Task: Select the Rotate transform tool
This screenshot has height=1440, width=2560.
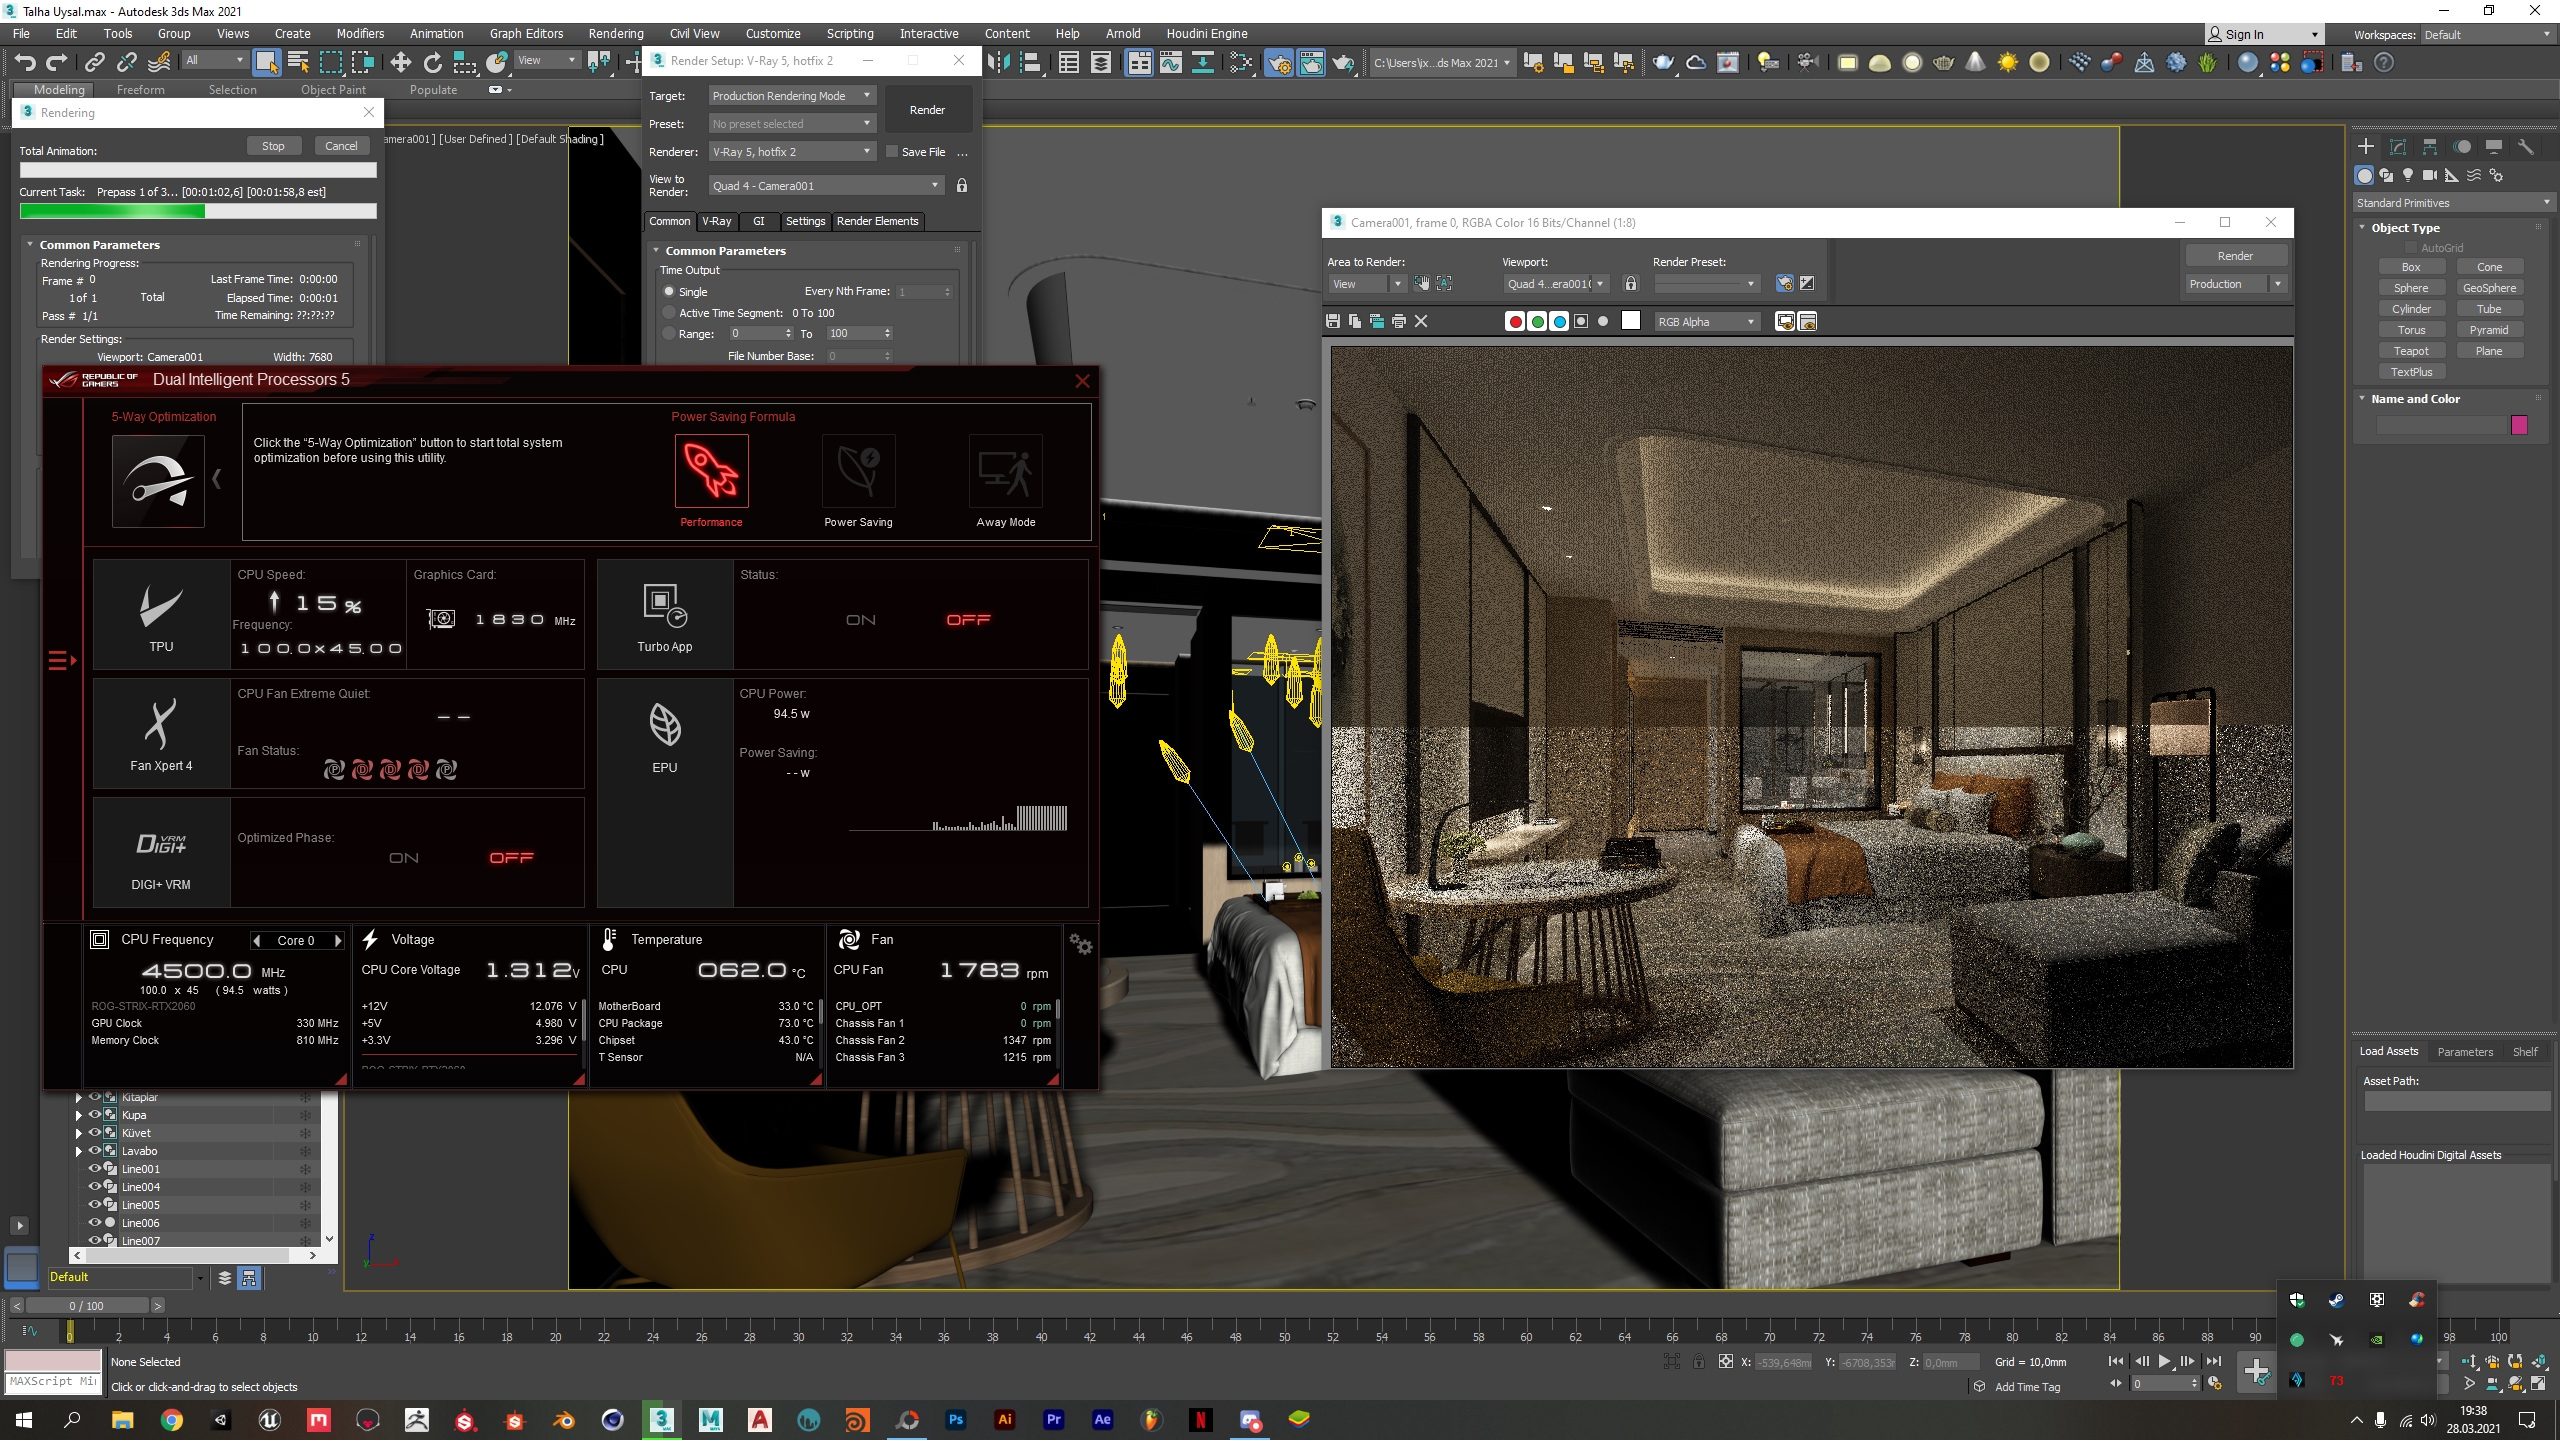Action: [x=432, y=63]
